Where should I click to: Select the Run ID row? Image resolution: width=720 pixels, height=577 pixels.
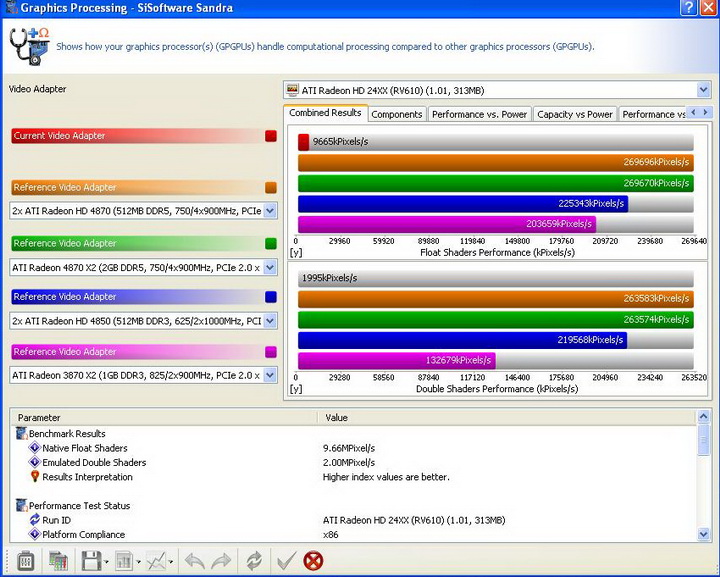tap(353, 520)
